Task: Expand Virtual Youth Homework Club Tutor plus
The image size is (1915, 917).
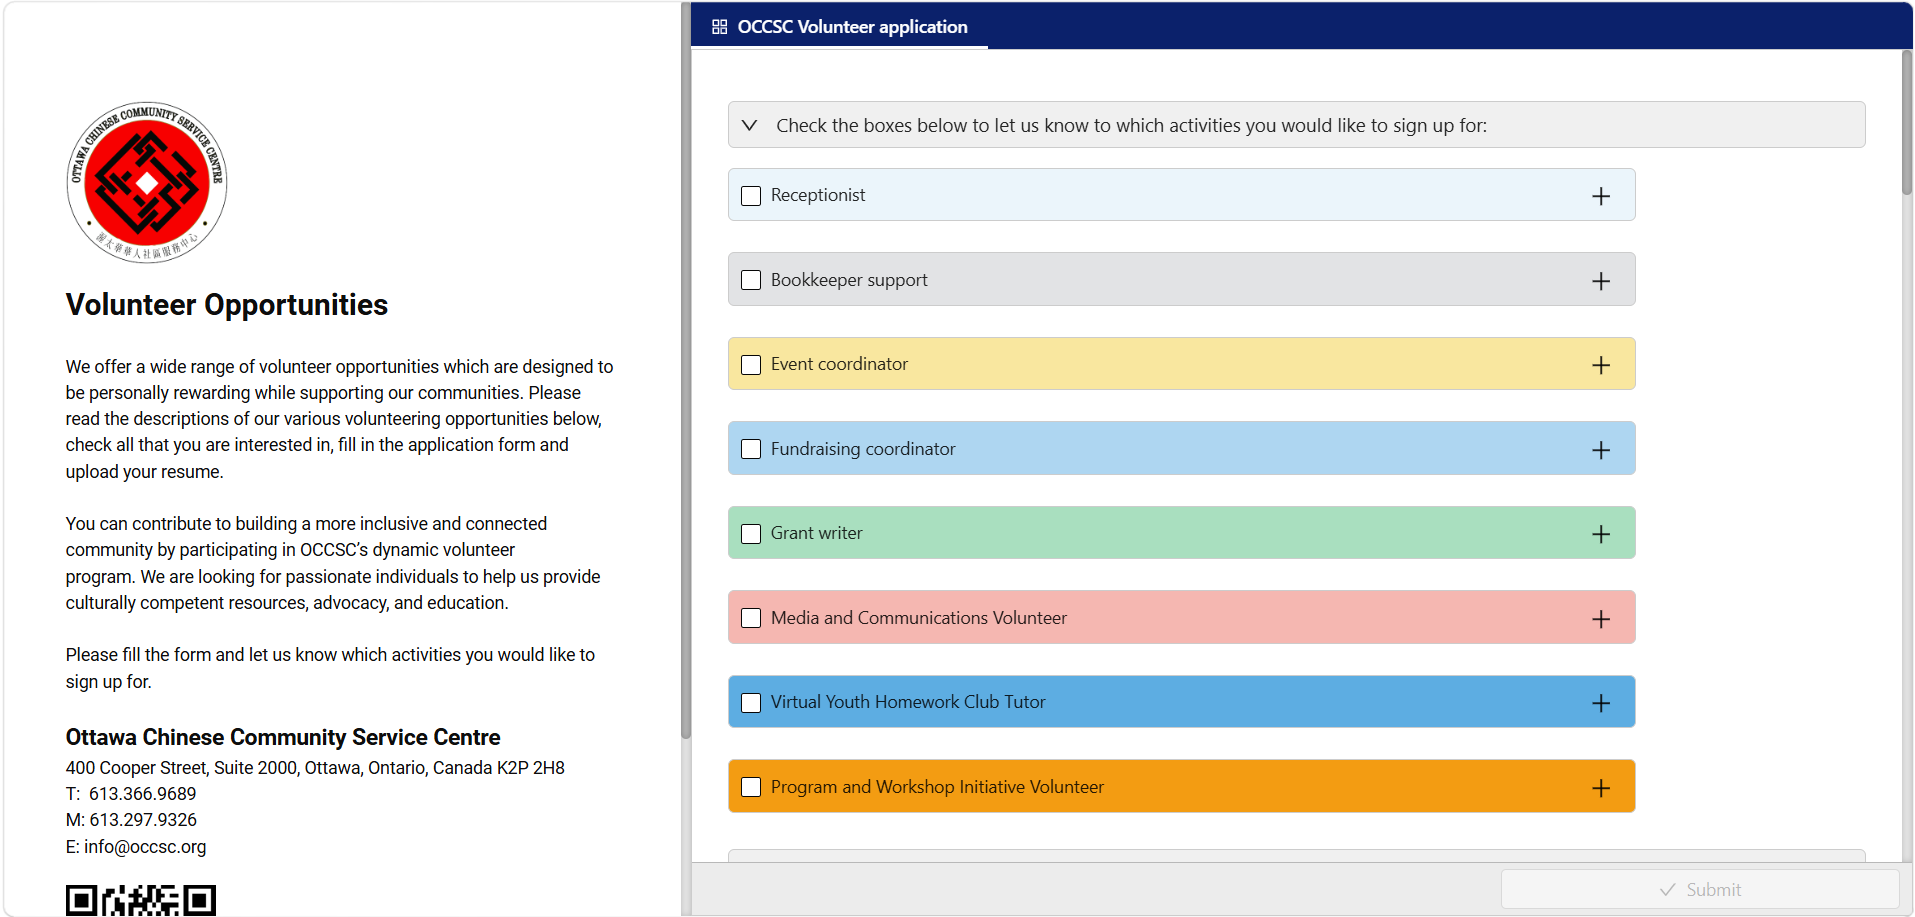Action: pyautogui.click(x=1601, y=703)
